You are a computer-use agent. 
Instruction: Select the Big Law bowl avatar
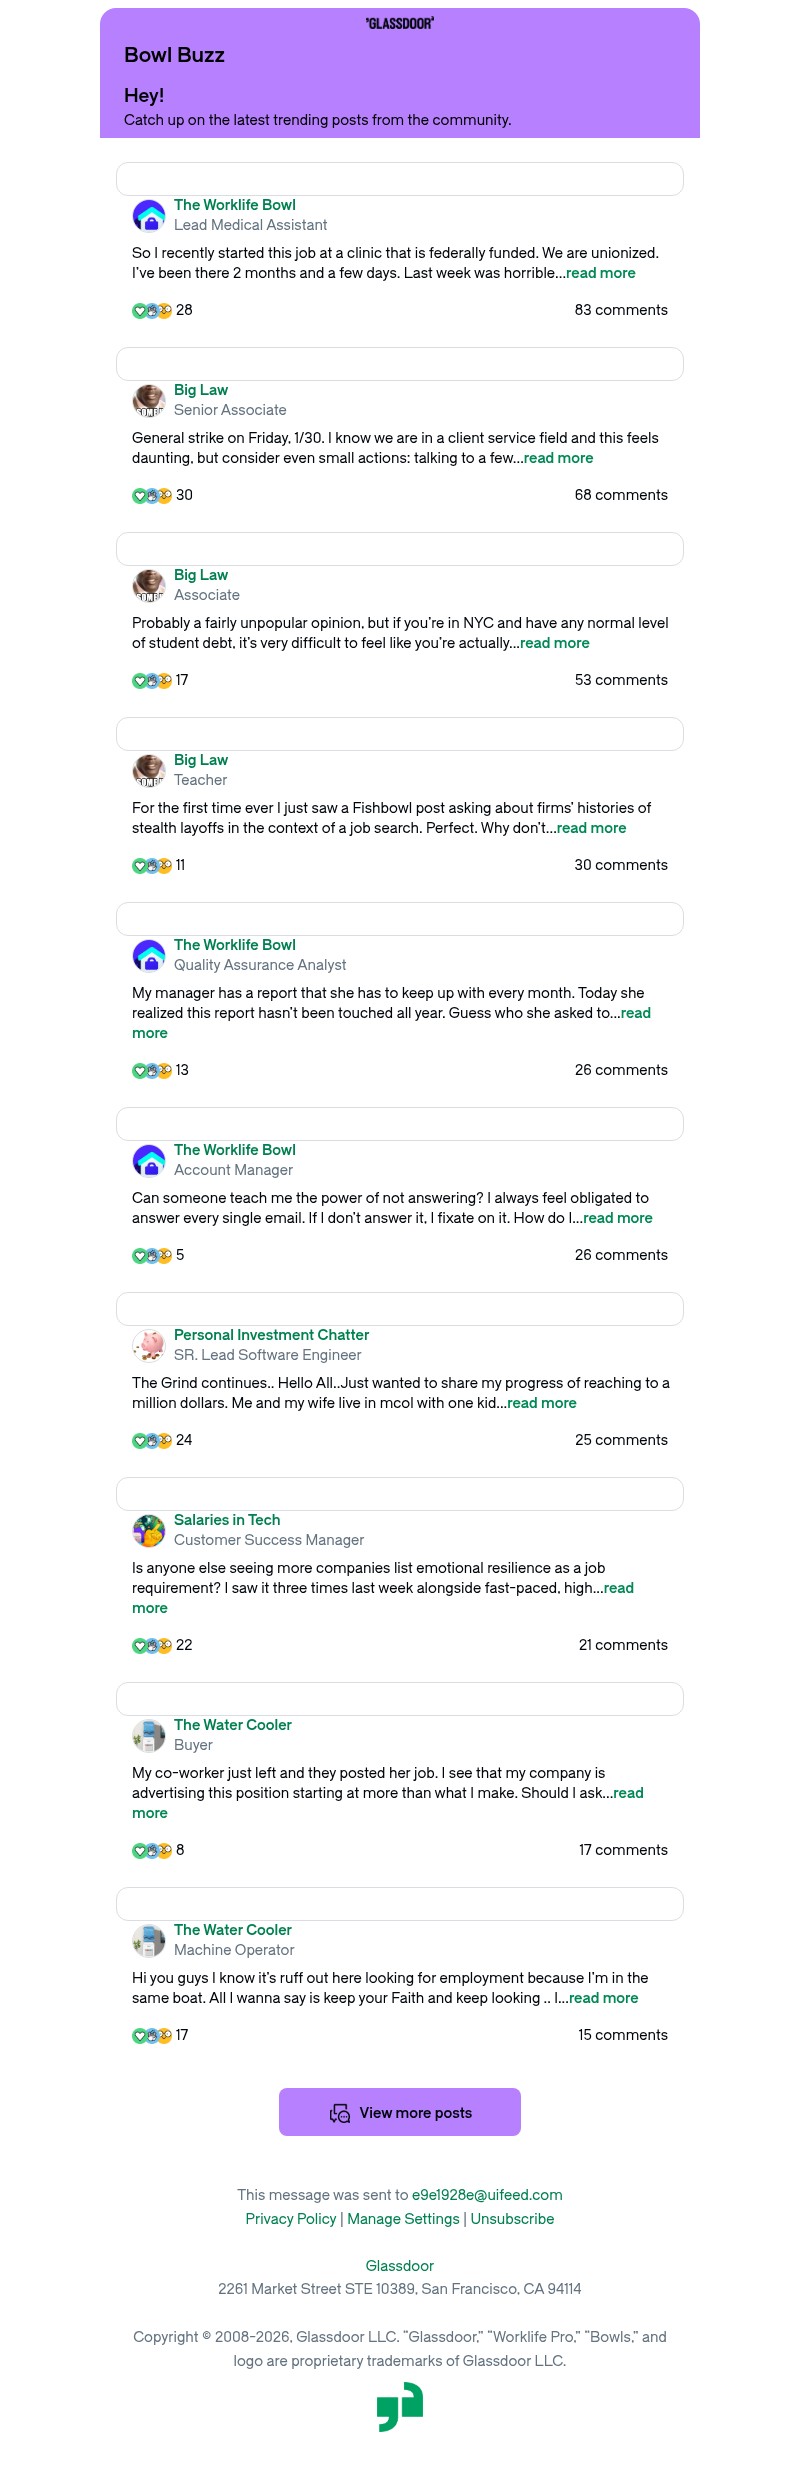click(149, 399)
